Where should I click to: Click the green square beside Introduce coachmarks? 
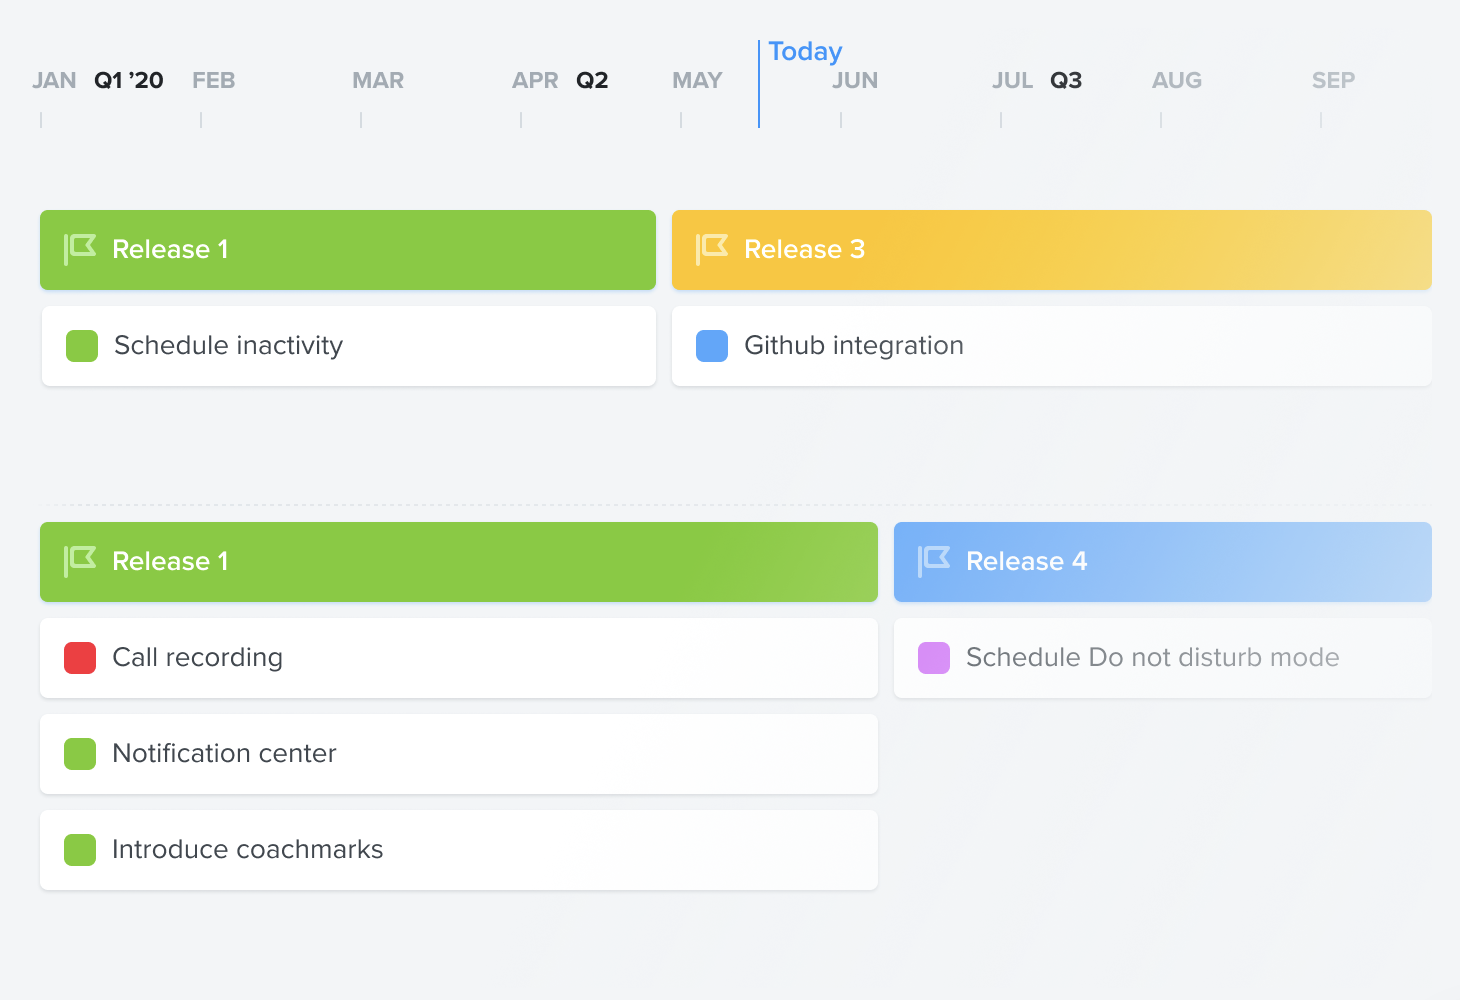tap(80, 850)
